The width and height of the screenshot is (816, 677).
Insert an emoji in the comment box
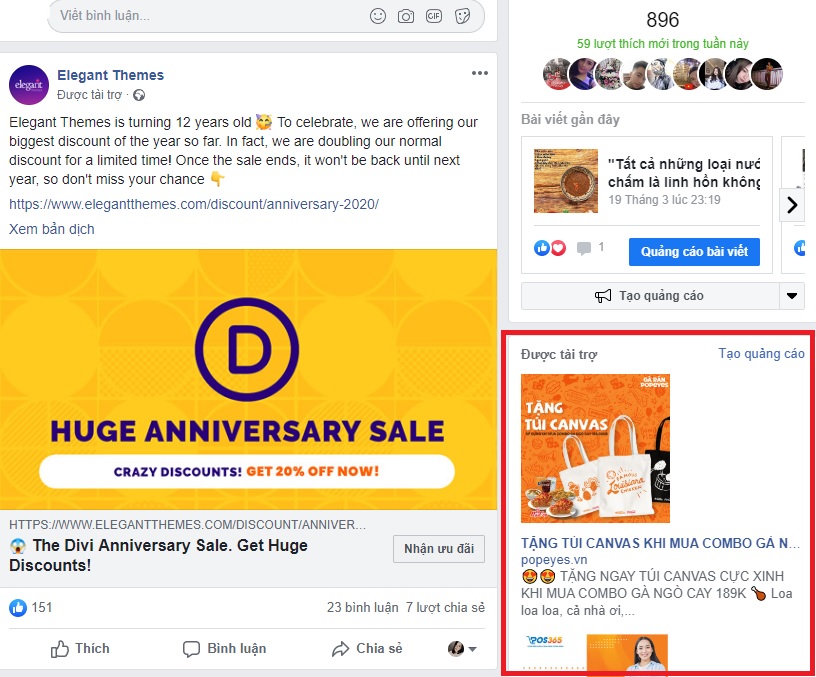click(x=378, y=16)
